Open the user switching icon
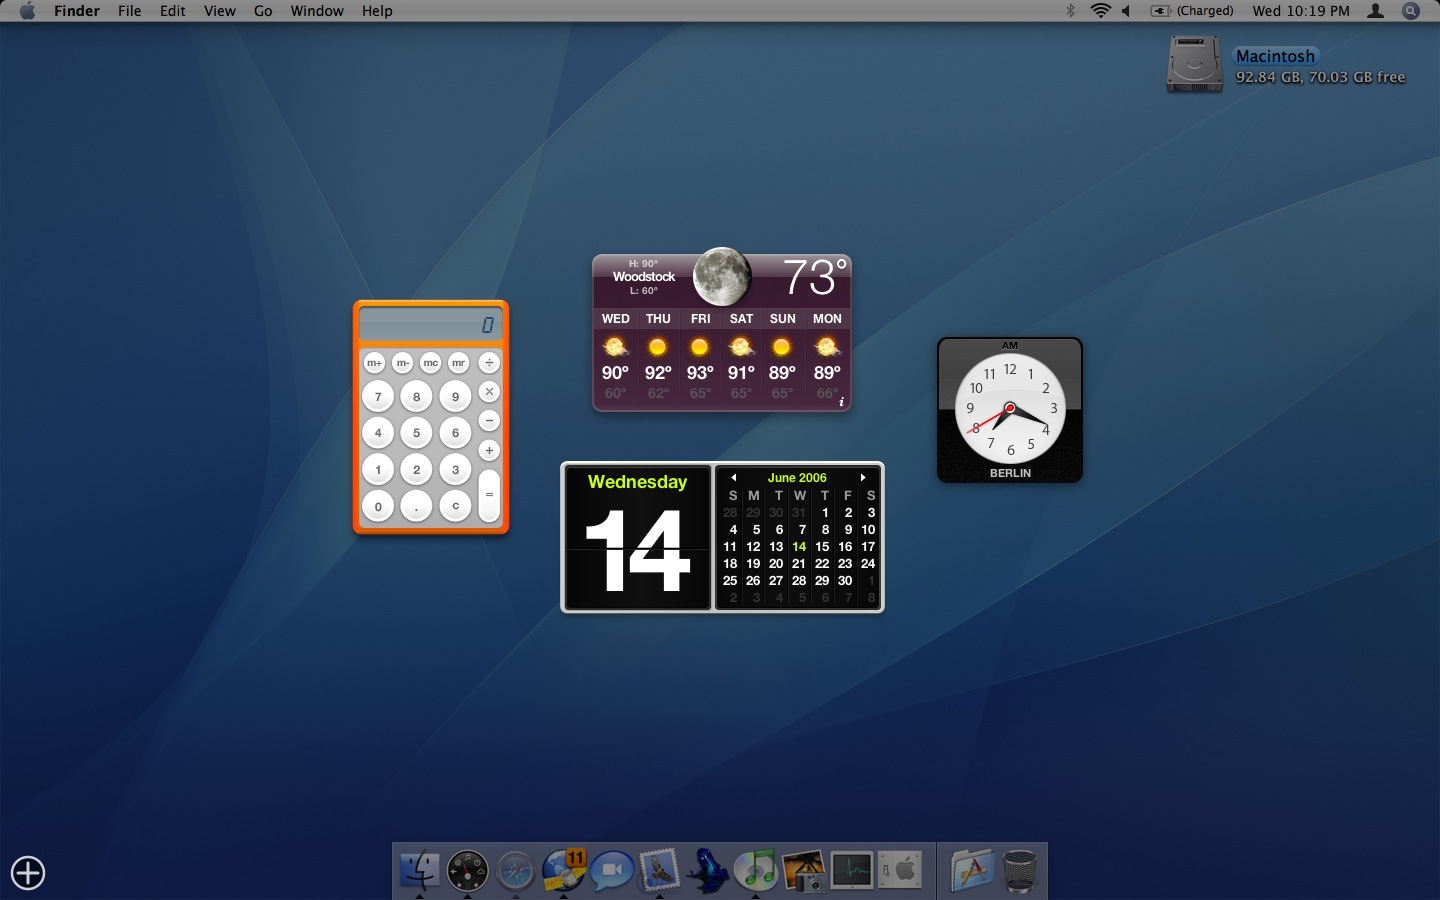The image size is (1440, 900). click(1376, 11)
